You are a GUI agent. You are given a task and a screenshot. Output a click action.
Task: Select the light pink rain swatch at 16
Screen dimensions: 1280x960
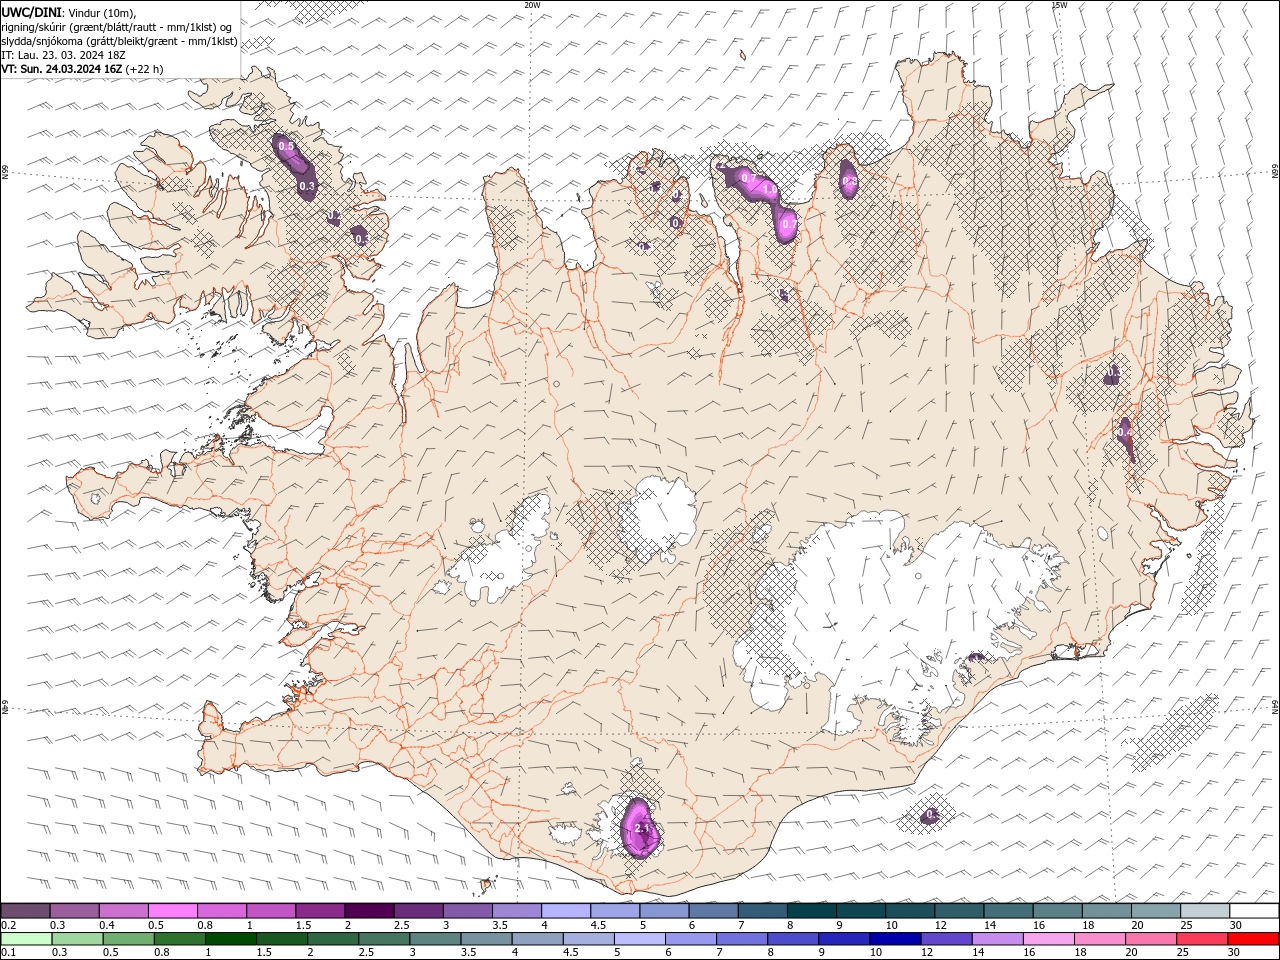(1047, 939)
